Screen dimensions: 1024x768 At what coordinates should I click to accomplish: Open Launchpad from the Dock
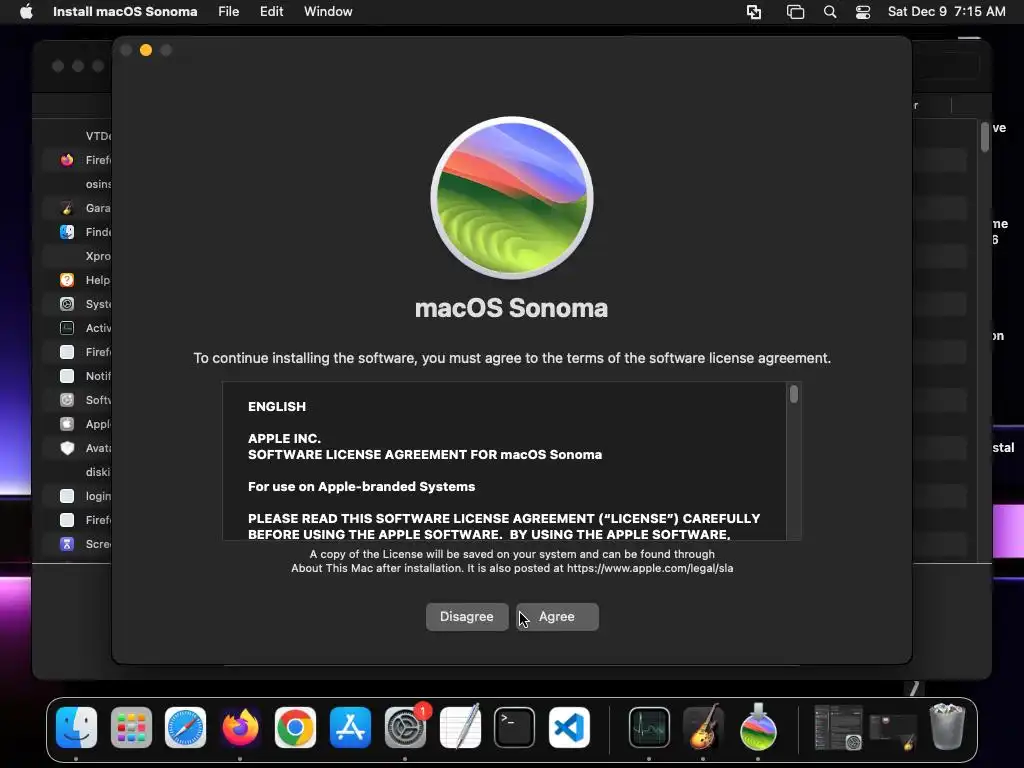pos(131,727)
